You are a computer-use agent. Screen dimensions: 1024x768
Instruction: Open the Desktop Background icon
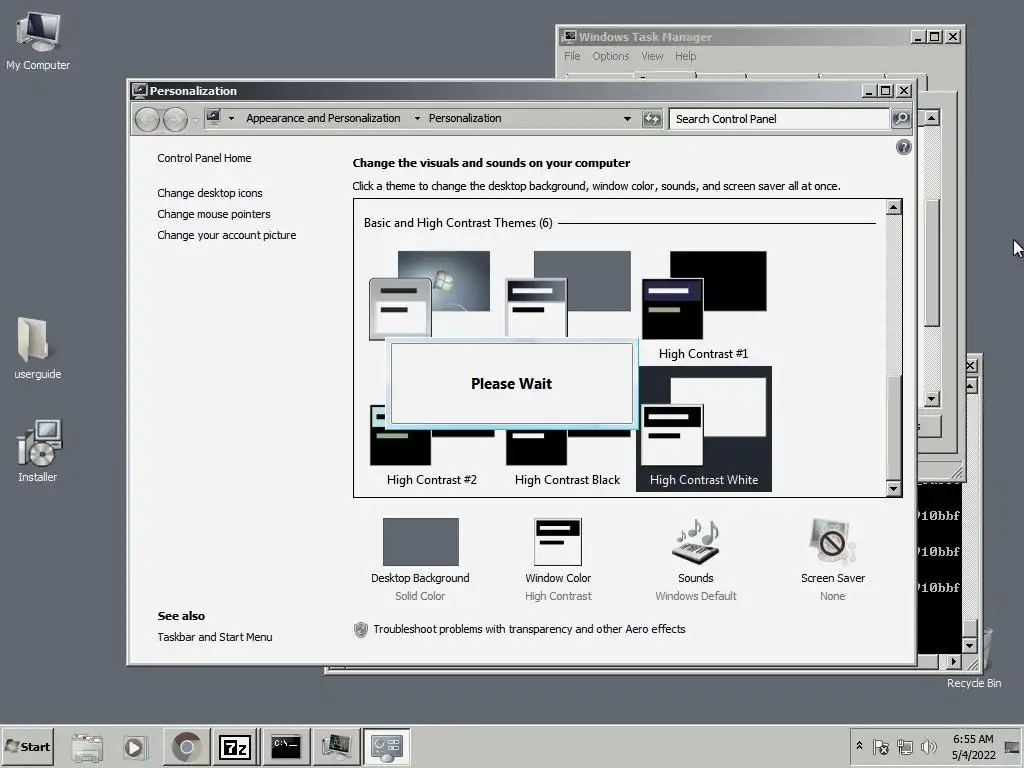421,542
